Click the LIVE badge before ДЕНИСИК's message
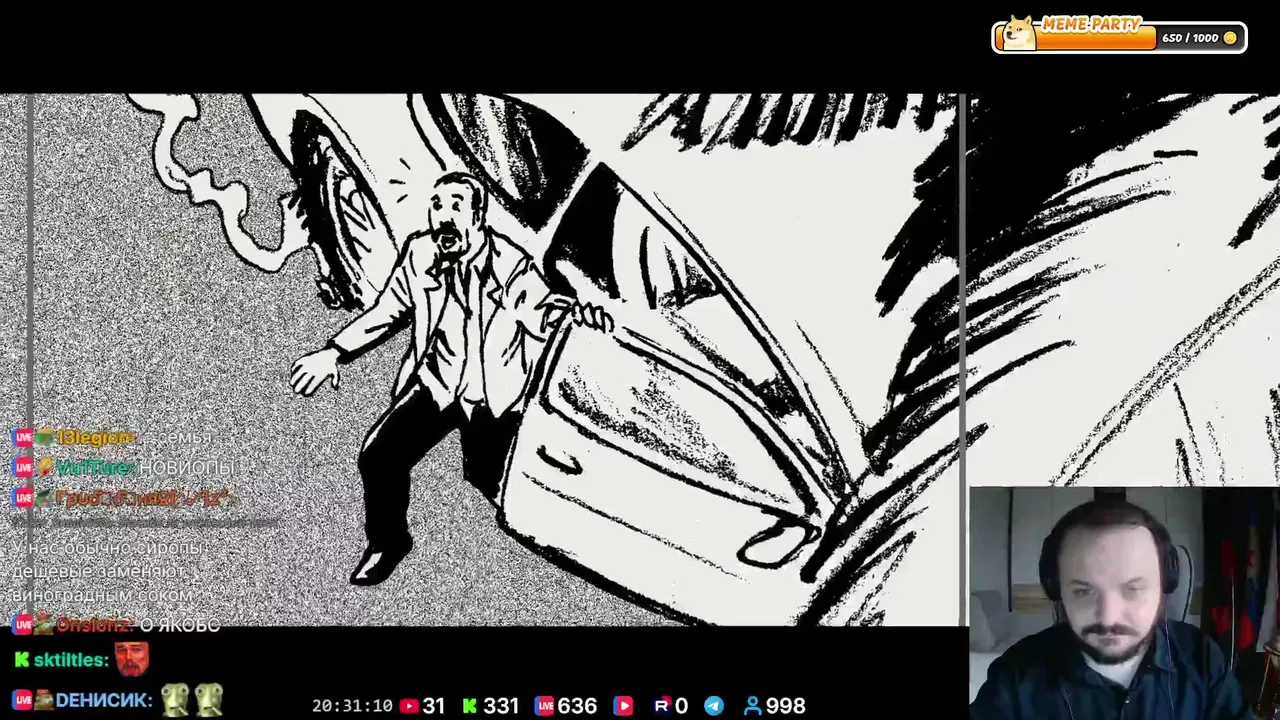Viewport: 1280px width, 720px height. [23, 700]
